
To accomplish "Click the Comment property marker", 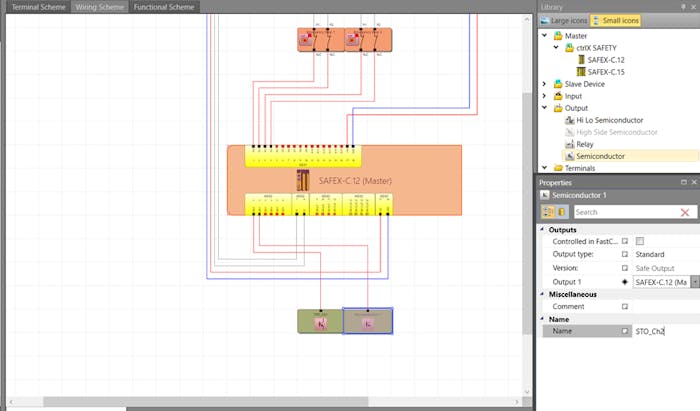I will 625,306.
